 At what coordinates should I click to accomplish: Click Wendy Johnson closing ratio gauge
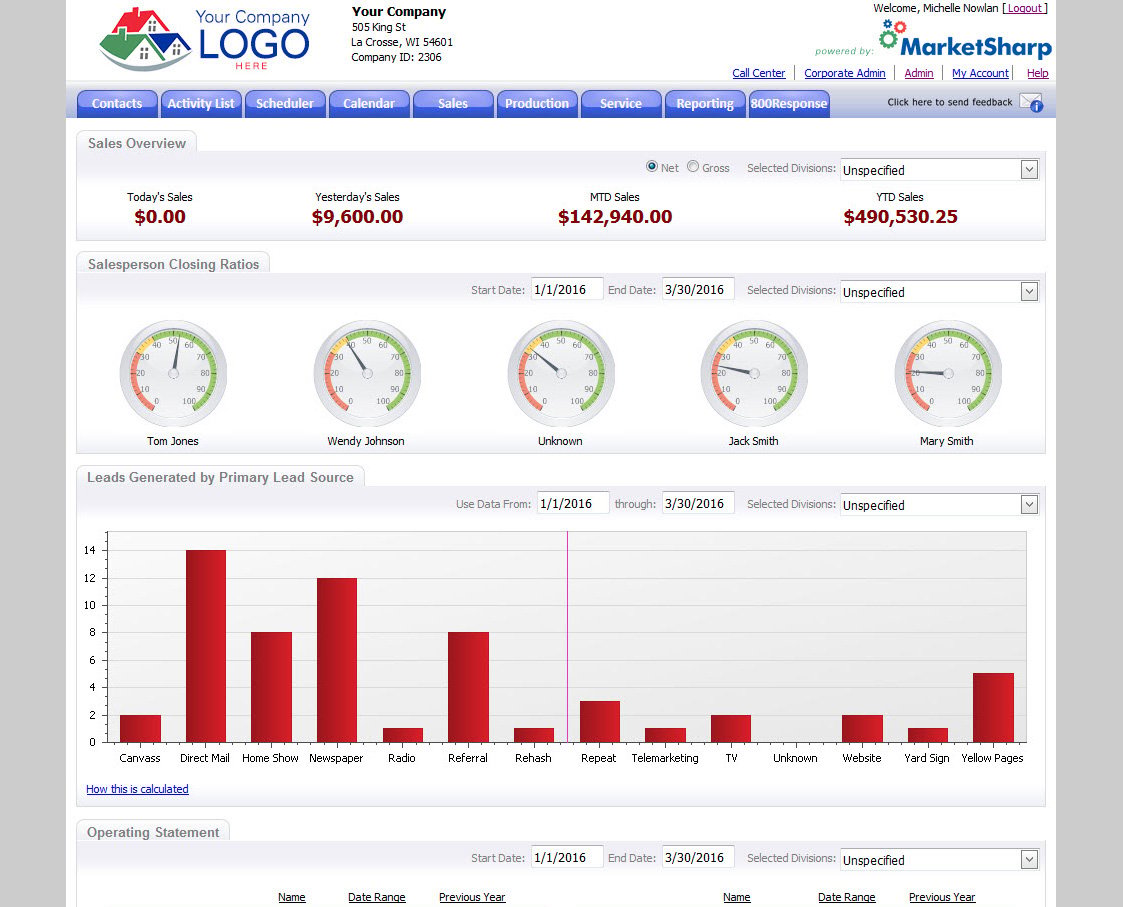click(x=367, y=373)
